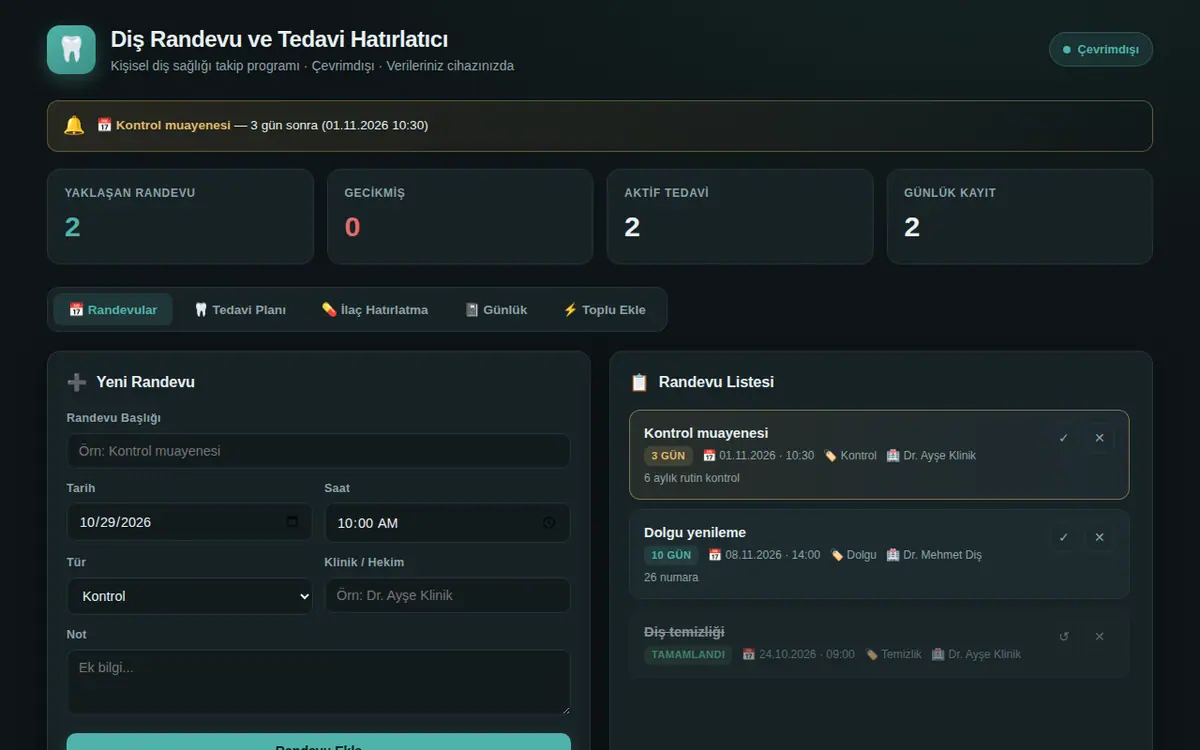This screenshot has width=1200, height=750.
Task: Open the Toplu Ekle tab
Action: 605,310
